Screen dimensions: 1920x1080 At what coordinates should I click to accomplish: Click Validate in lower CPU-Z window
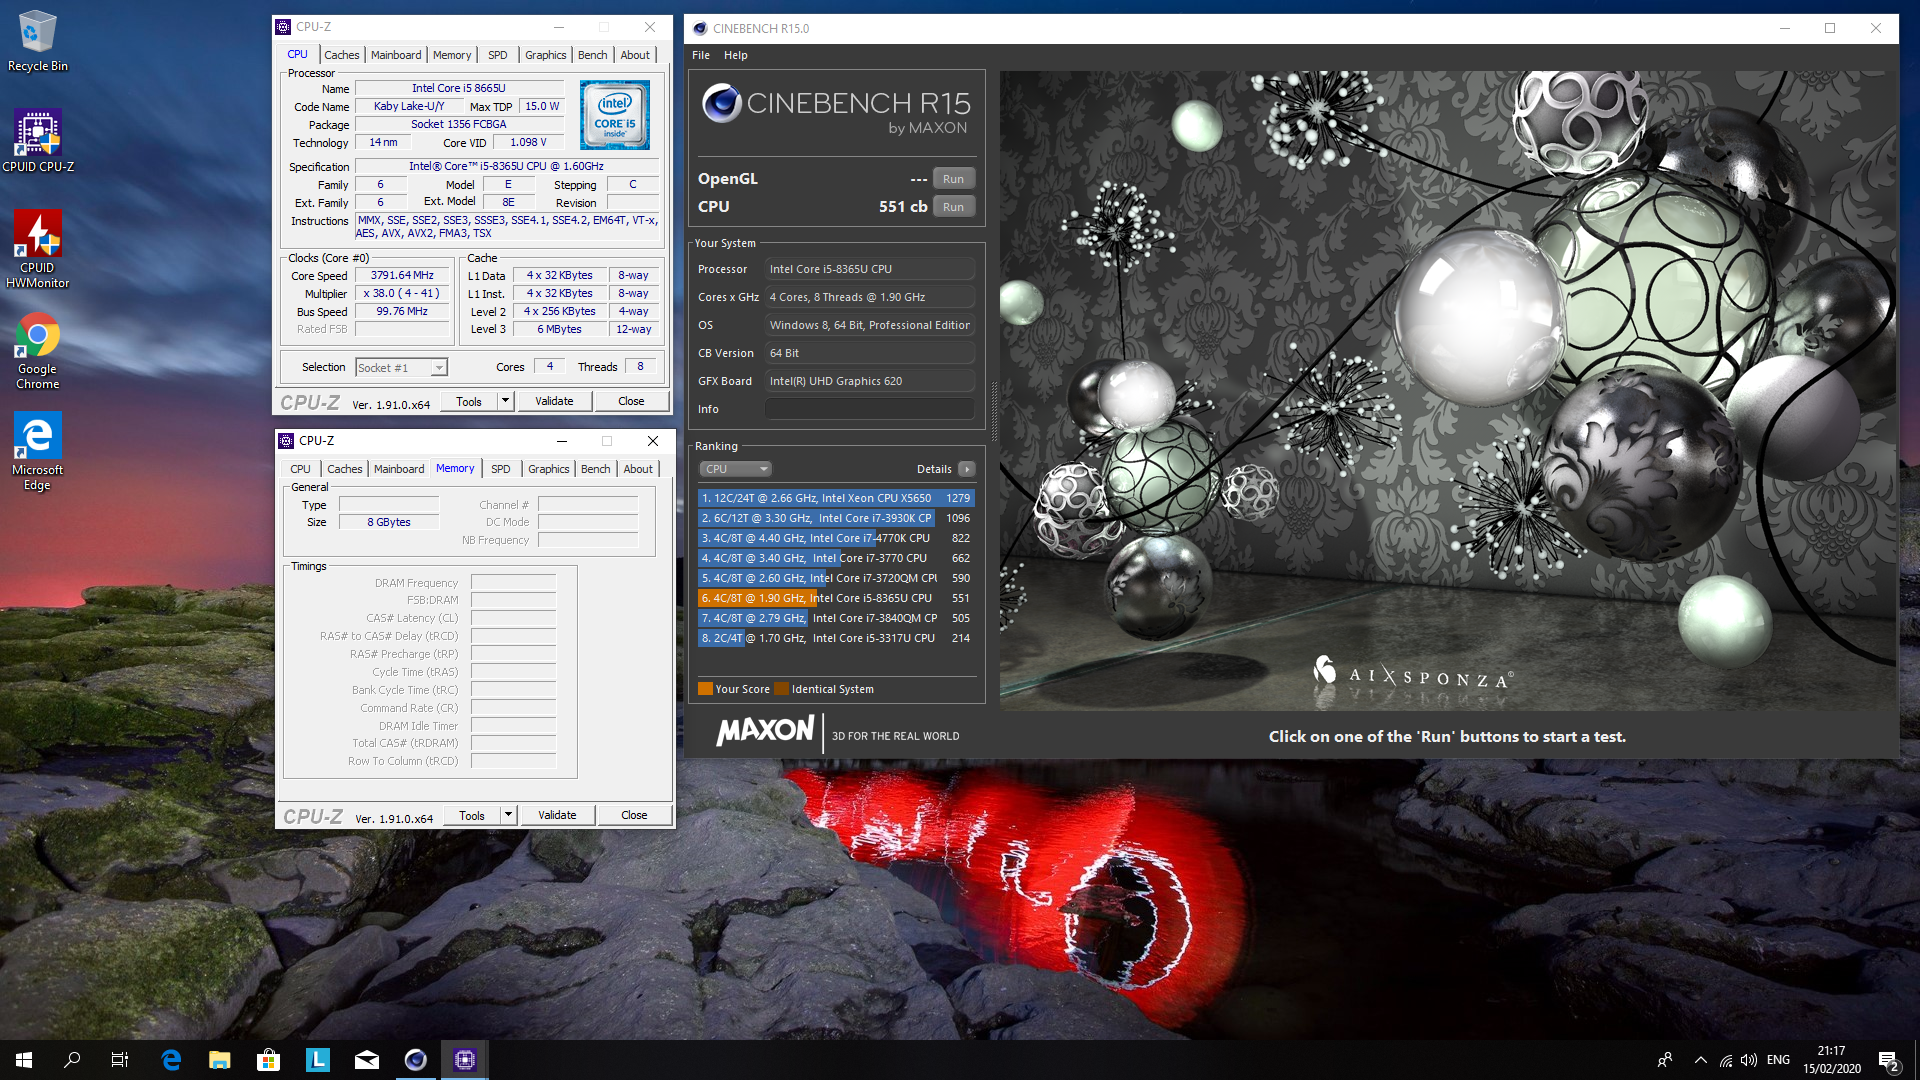[558, 815]
